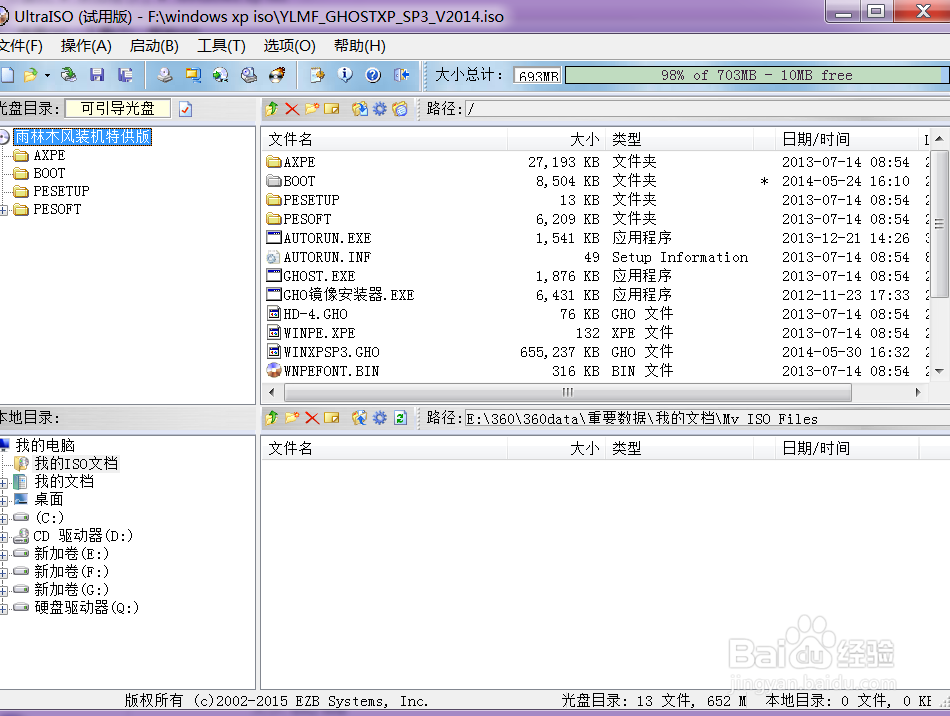Click the horizontal scrollbar thumb in the image list

click(x=568, y=392)
